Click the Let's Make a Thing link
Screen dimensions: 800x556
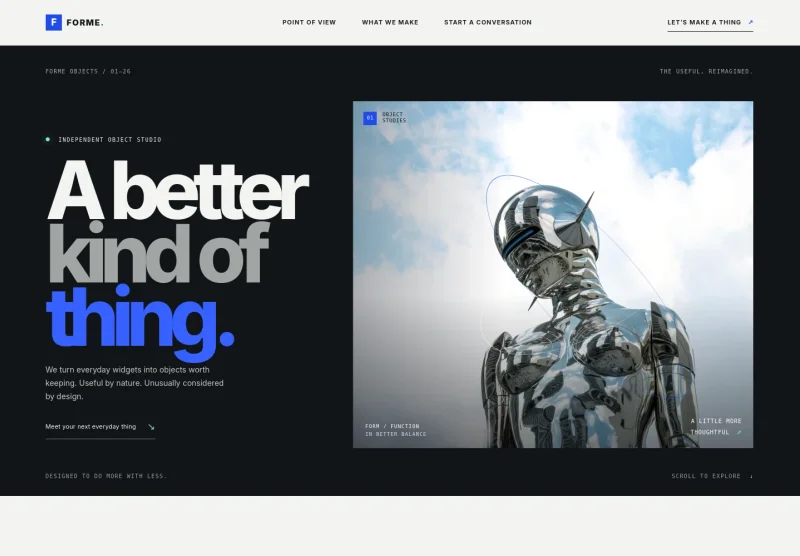coord(710,23)
